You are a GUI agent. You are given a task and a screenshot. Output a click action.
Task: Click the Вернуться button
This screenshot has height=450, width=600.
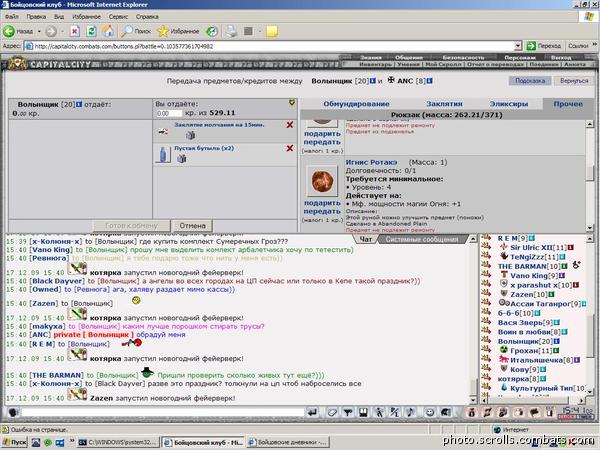pyautogui.click(x=574, y=81)
